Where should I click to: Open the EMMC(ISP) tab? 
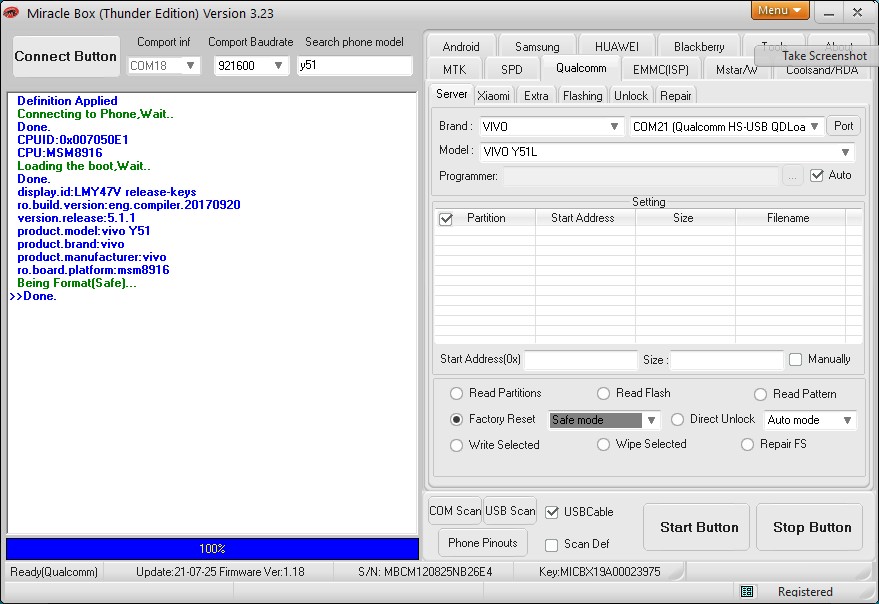tap(660, 70)
